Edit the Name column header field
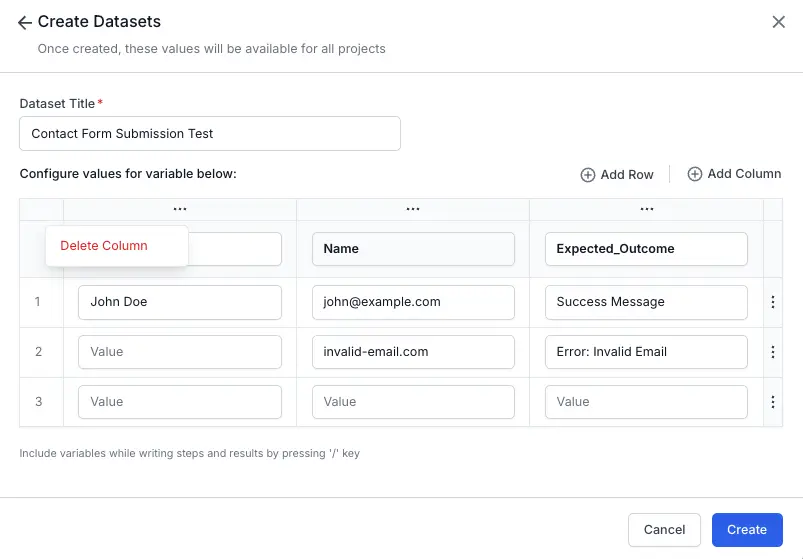Viewport: 803px width, 559px height. click(x=413, y=249)
